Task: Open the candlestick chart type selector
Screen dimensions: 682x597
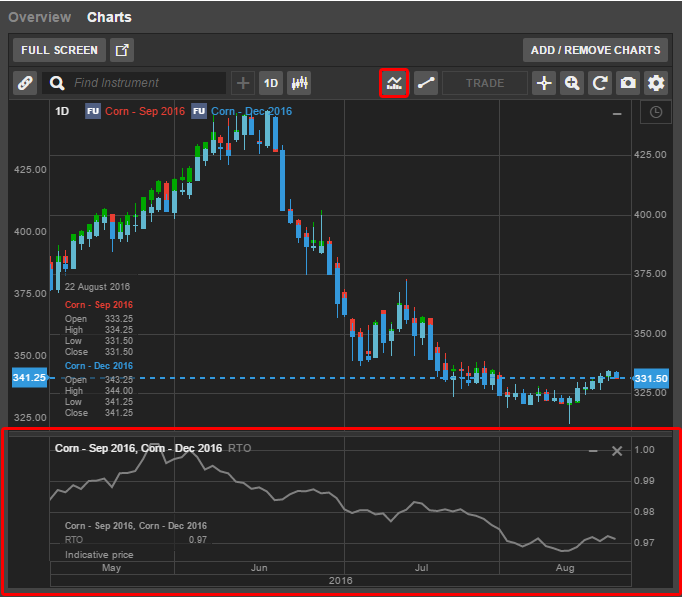Action: 299,83
